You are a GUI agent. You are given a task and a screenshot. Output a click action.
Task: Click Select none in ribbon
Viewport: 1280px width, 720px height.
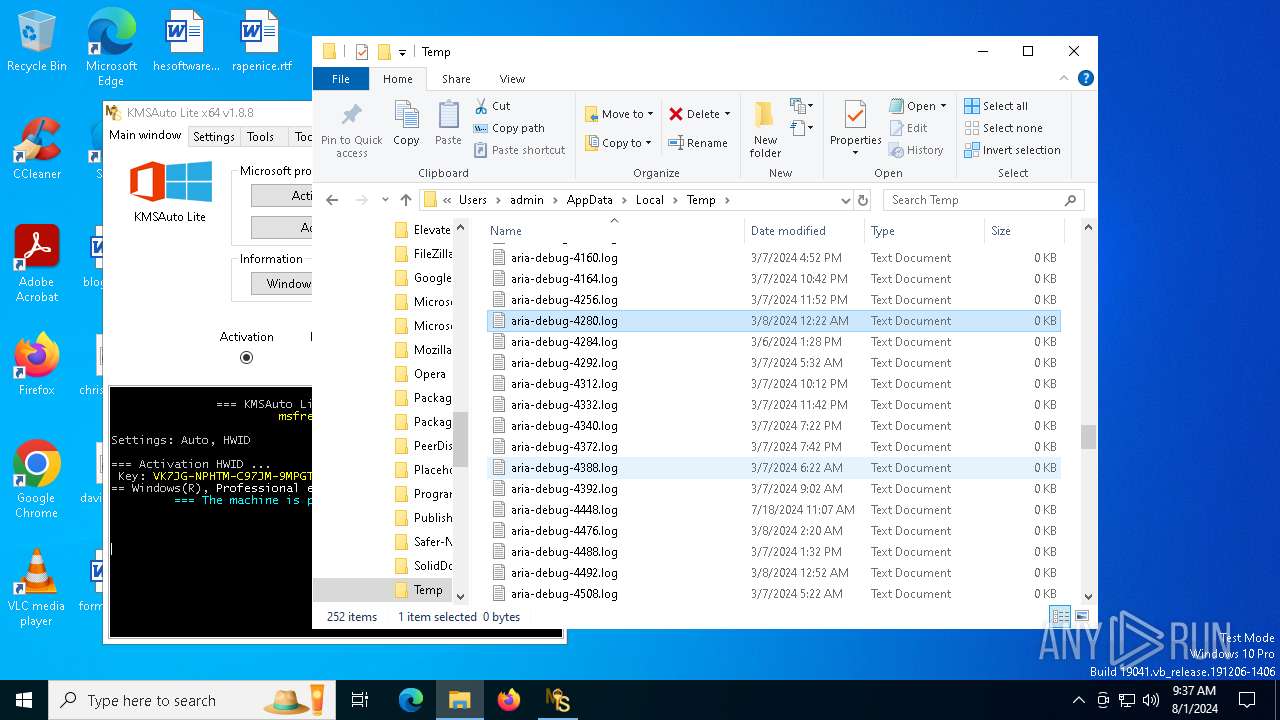coord(1002,128)
